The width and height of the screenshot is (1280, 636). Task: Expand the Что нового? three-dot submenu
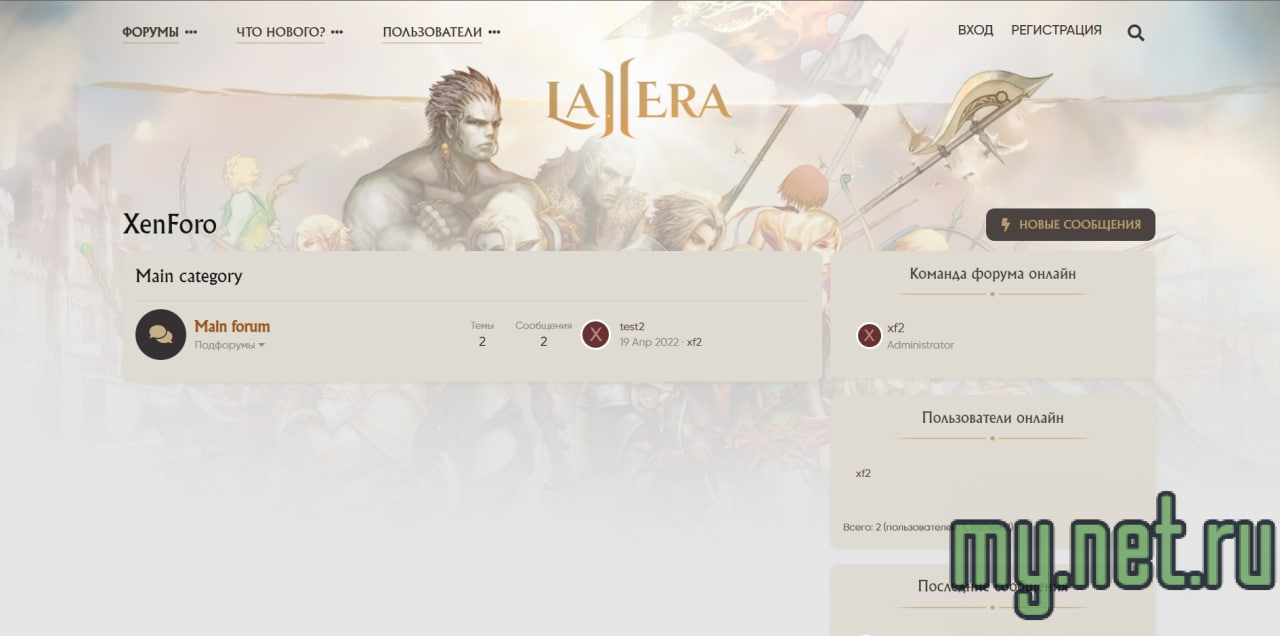point(337,32)
